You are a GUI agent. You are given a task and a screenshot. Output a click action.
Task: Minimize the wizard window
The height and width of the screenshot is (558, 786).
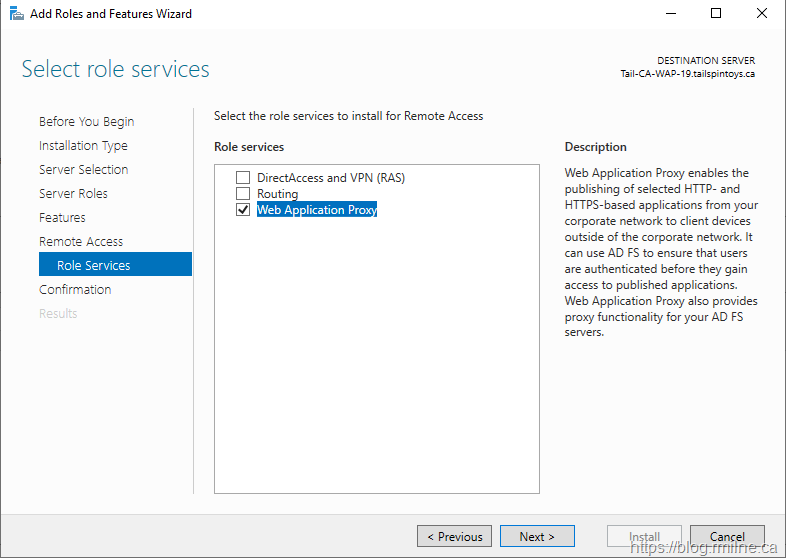(670, 14)
